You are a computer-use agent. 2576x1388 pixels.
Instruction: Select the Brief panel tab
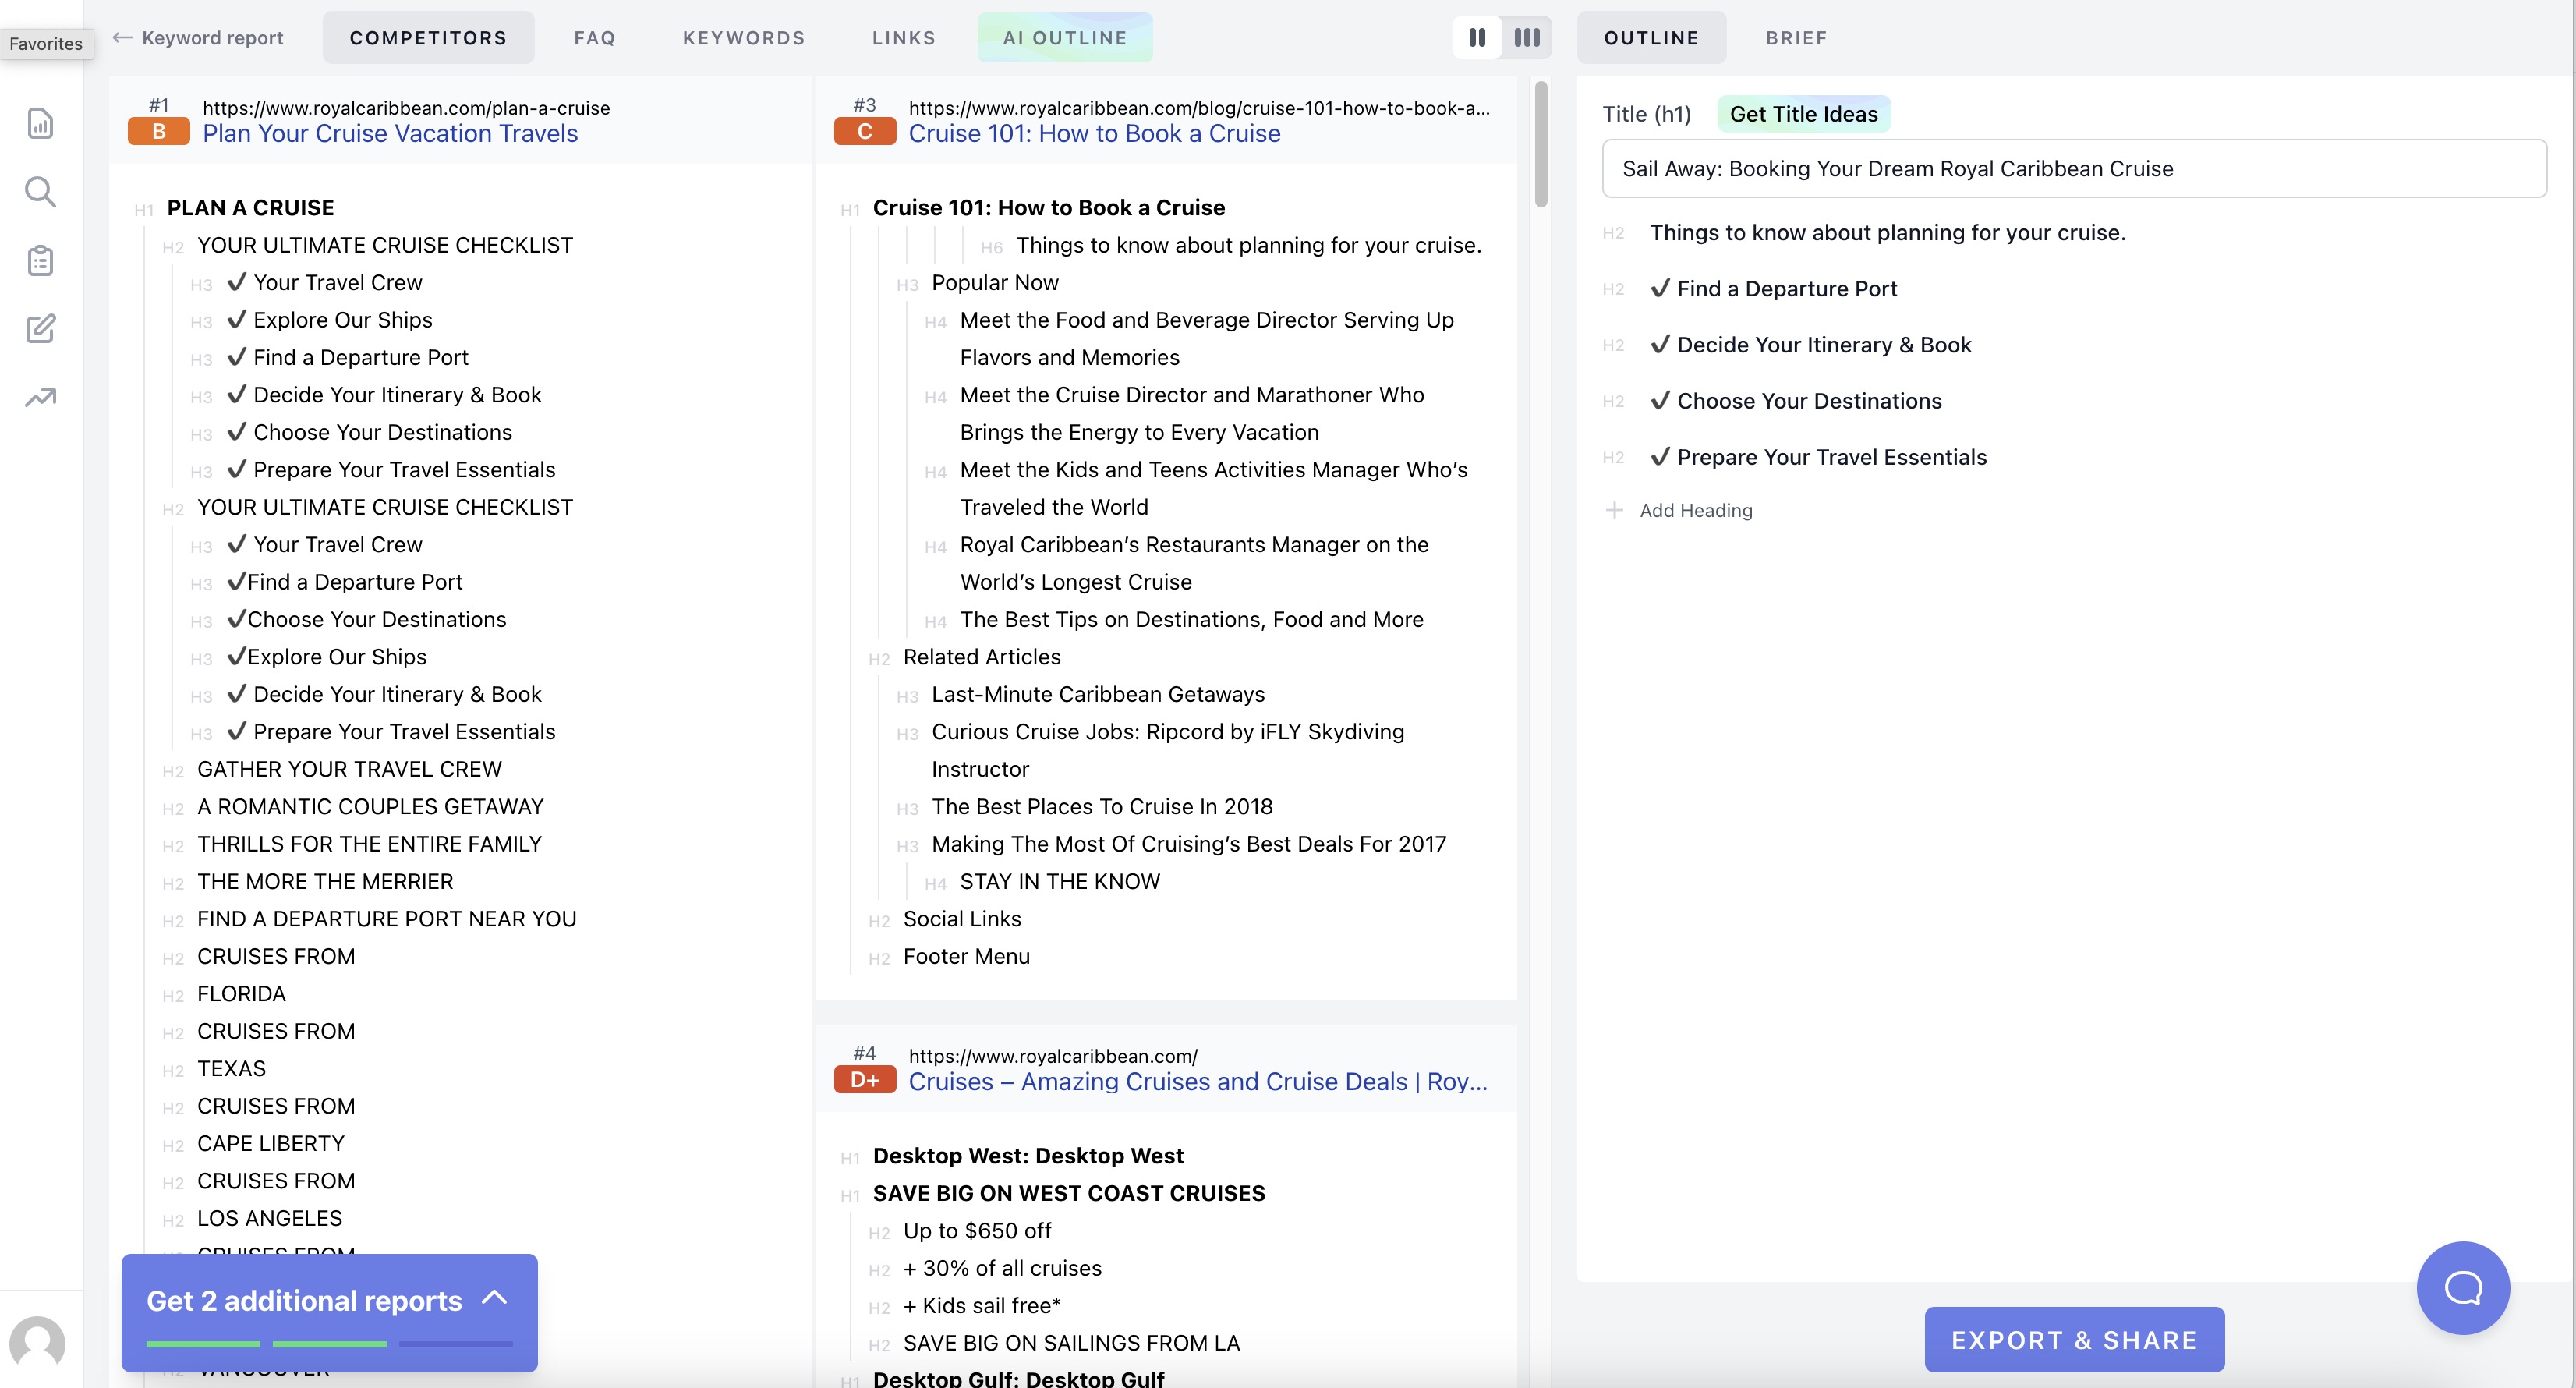tap(1796, 38)
